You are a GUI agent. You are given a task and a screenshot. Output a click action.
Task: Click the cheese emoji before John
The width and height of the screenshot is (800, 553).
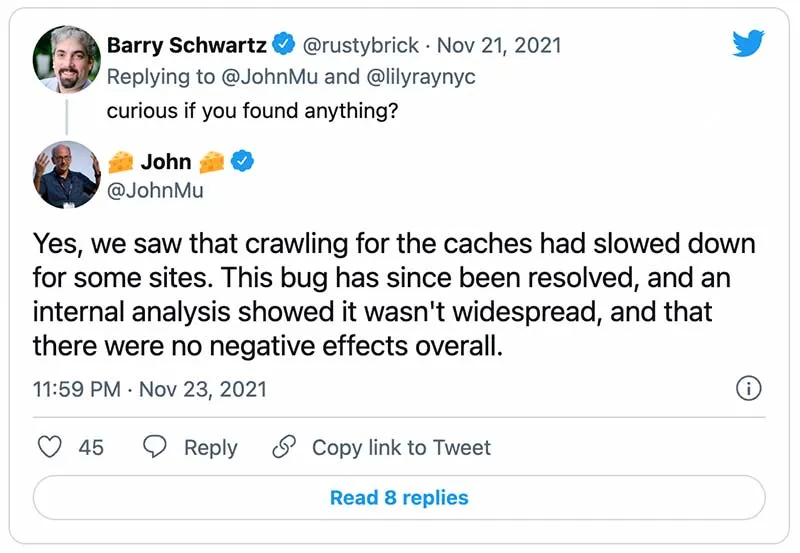[x=121, y=161]
